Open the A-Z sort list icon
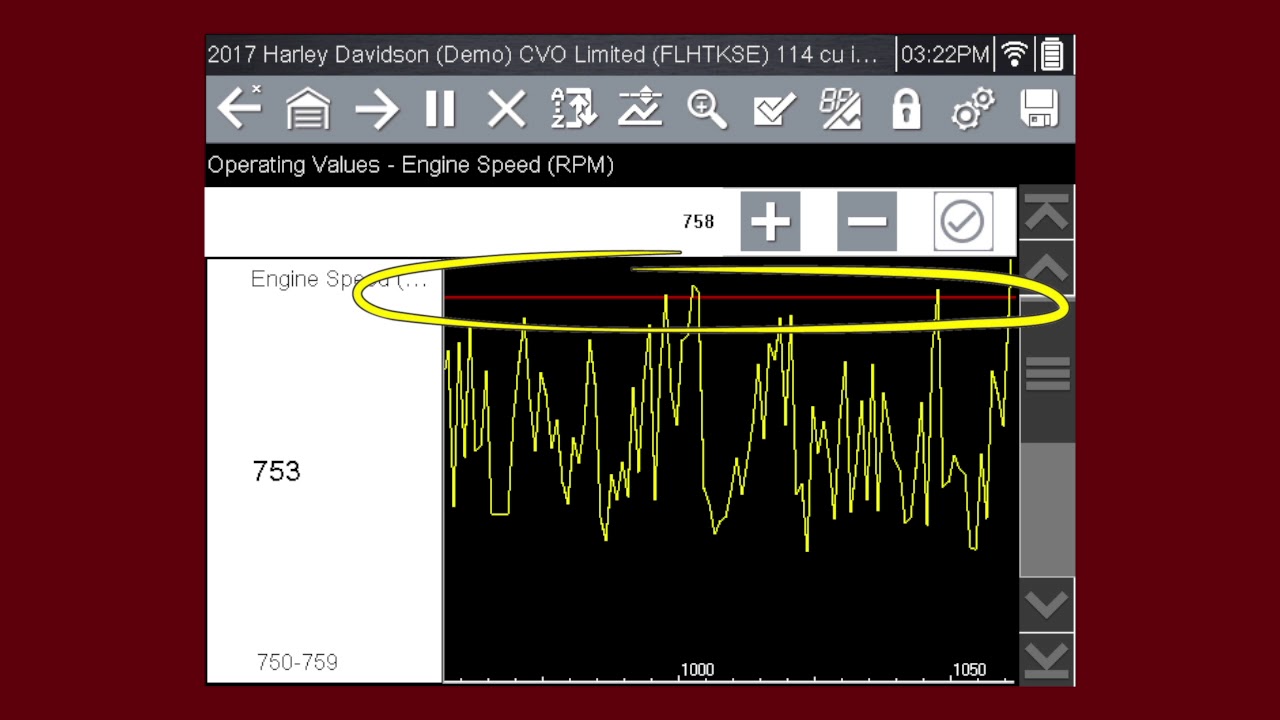 pos(574,108)
